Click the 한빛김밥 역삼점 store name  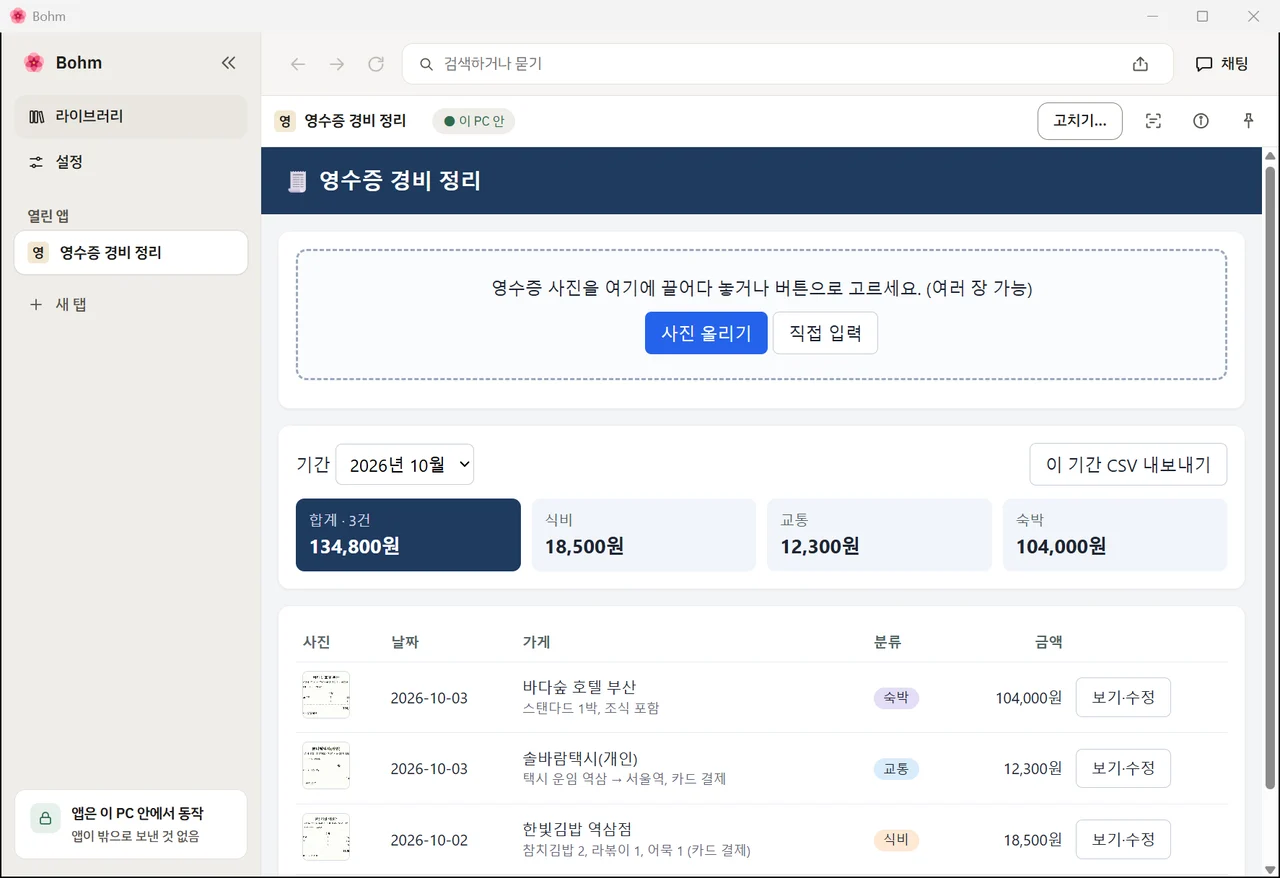[x=577, y=829]
